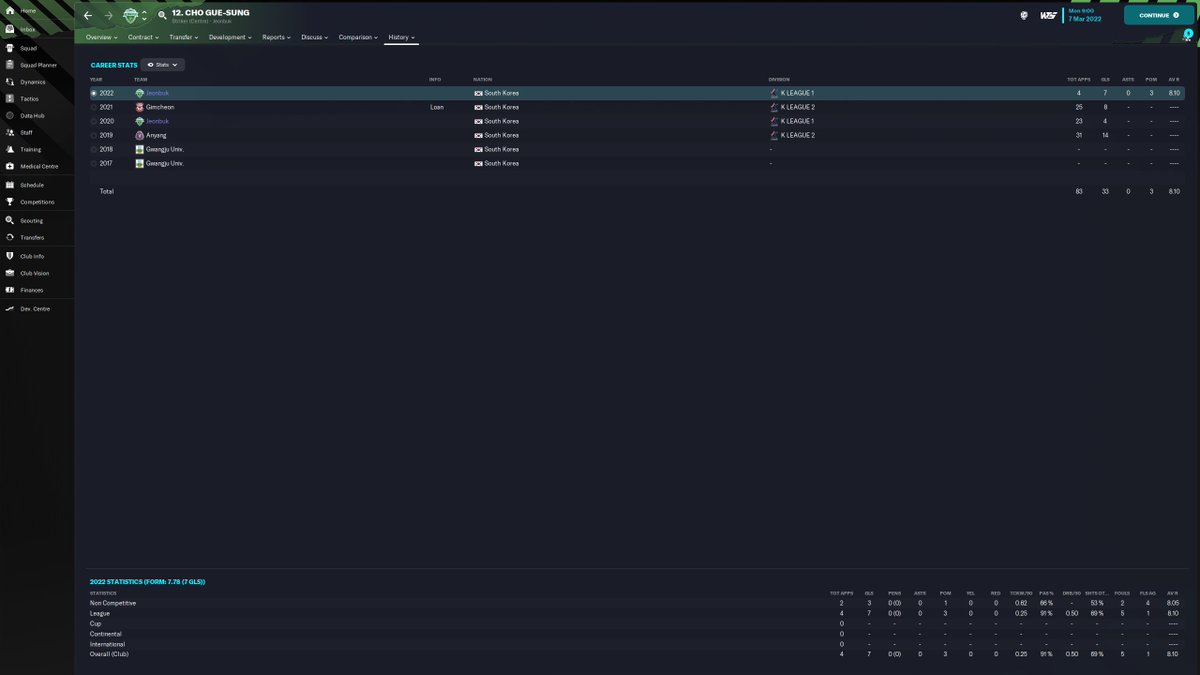The width and height of the screenshot is (1200, 675).
Task: Open the football help icon near date
Action: pyautogui.click(x=1024, y=15)
